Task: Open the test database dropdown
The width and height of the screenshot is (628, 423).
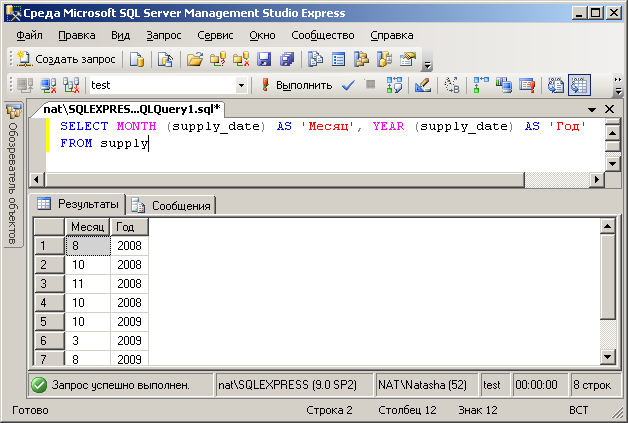Action: (x=241, y=85)
